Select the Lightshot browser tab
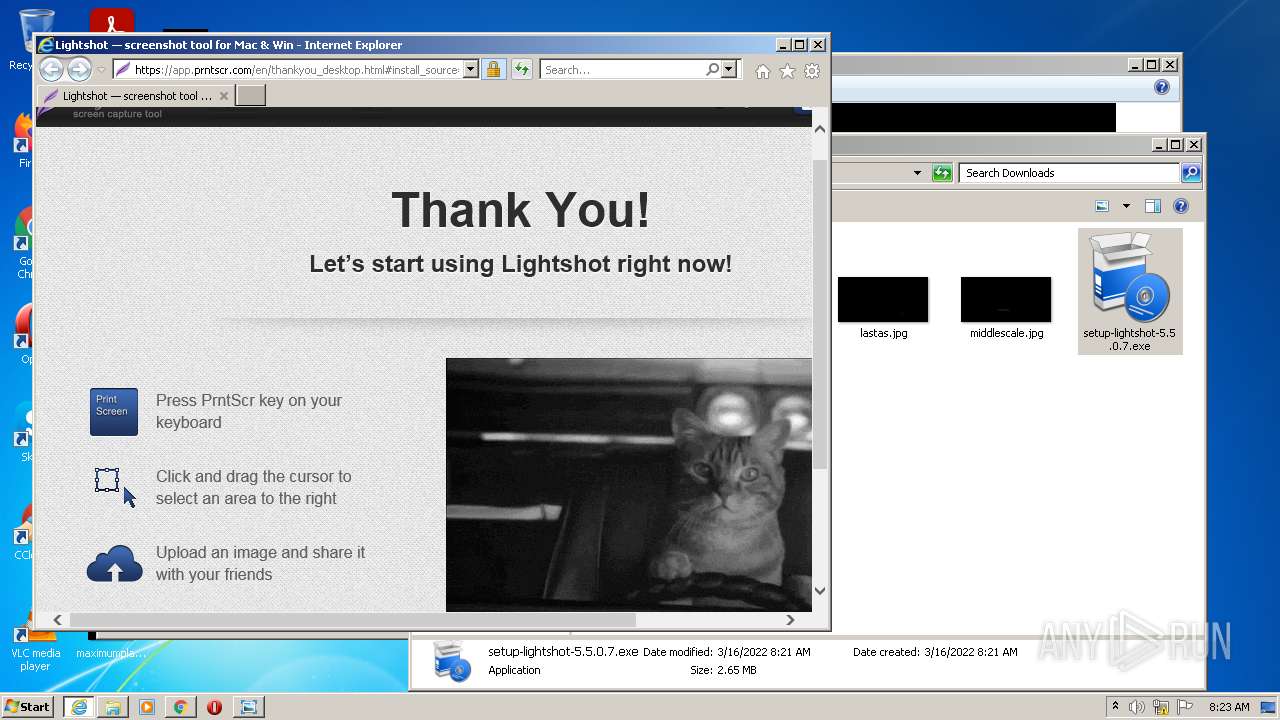Image resolution: width=1280 pixels, height=720 pixels. [135, 96]
